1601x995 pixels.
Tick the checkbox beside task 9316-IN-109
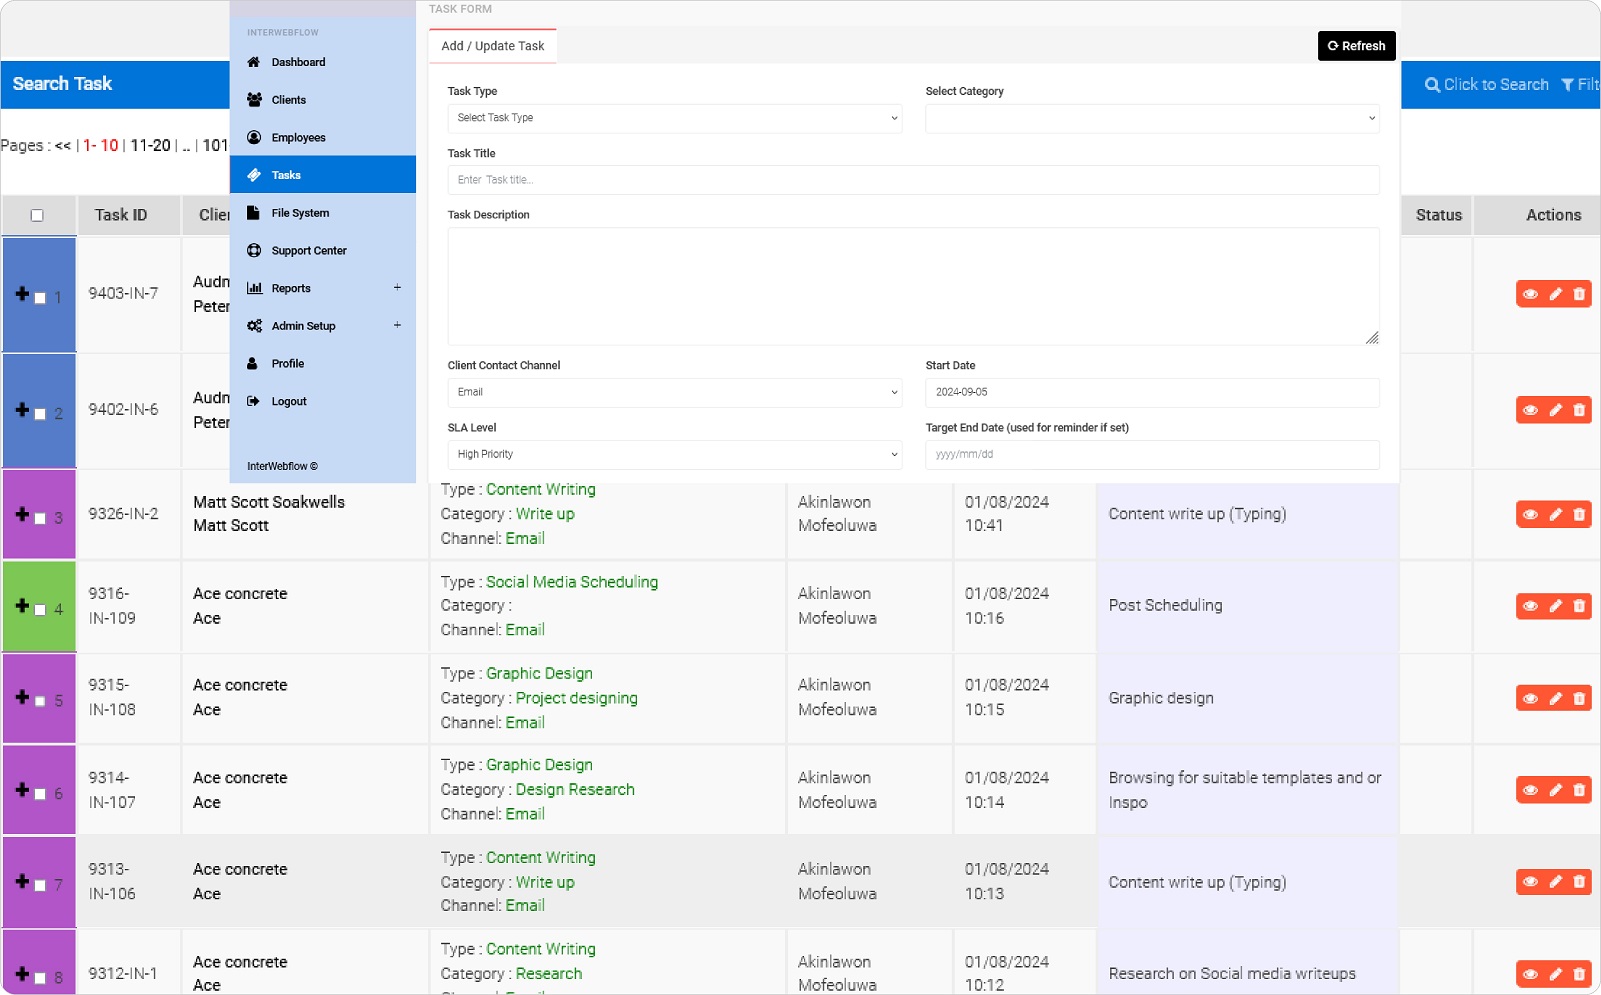(40, 606)
